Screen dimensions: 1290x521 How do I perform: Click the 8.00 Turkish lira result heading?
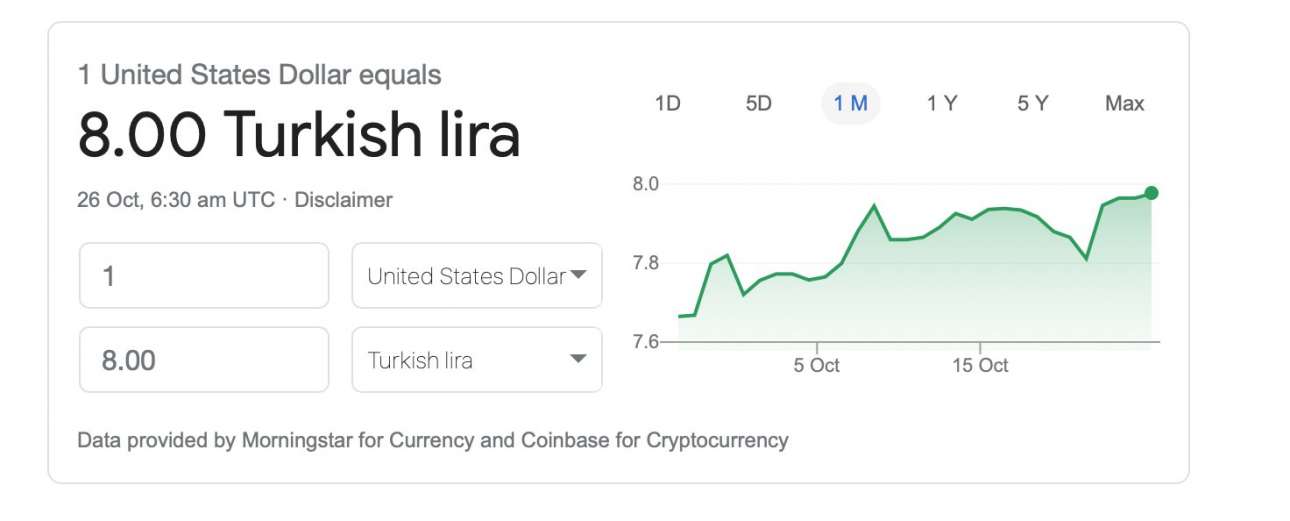[299, 135]
